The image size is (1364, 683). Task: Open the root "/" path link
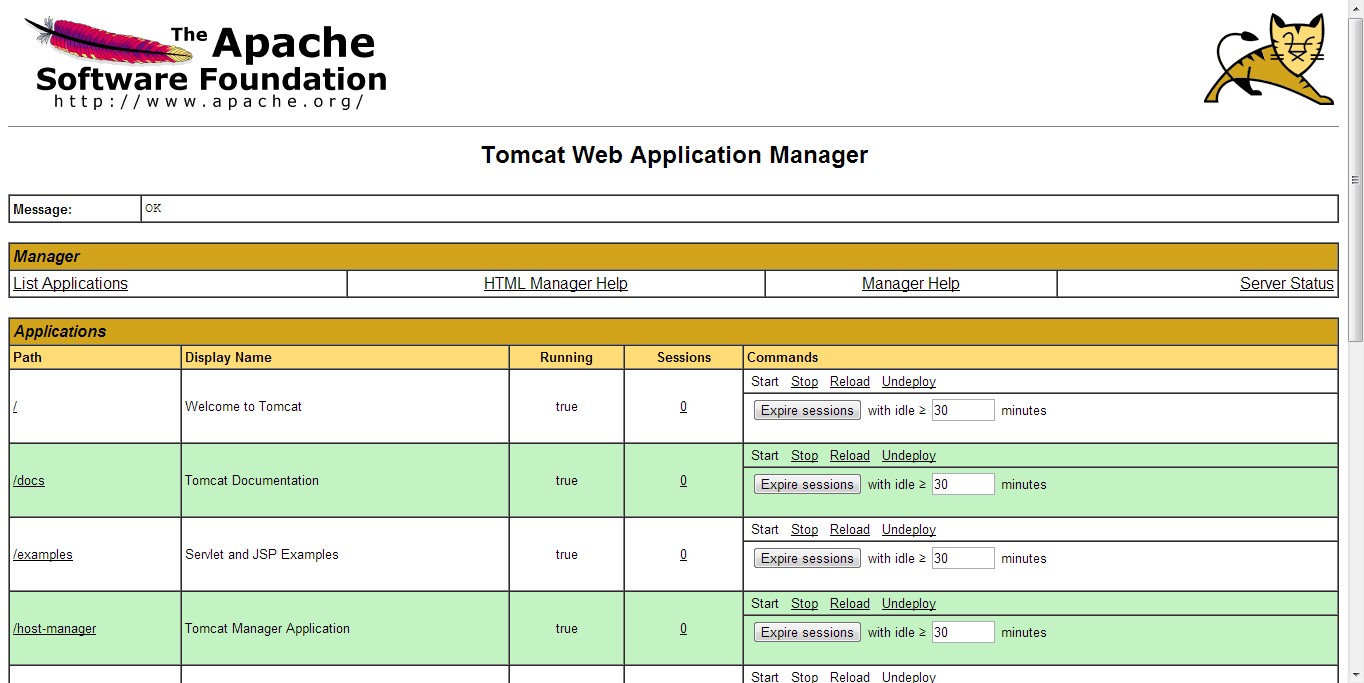tap(15, 407)
